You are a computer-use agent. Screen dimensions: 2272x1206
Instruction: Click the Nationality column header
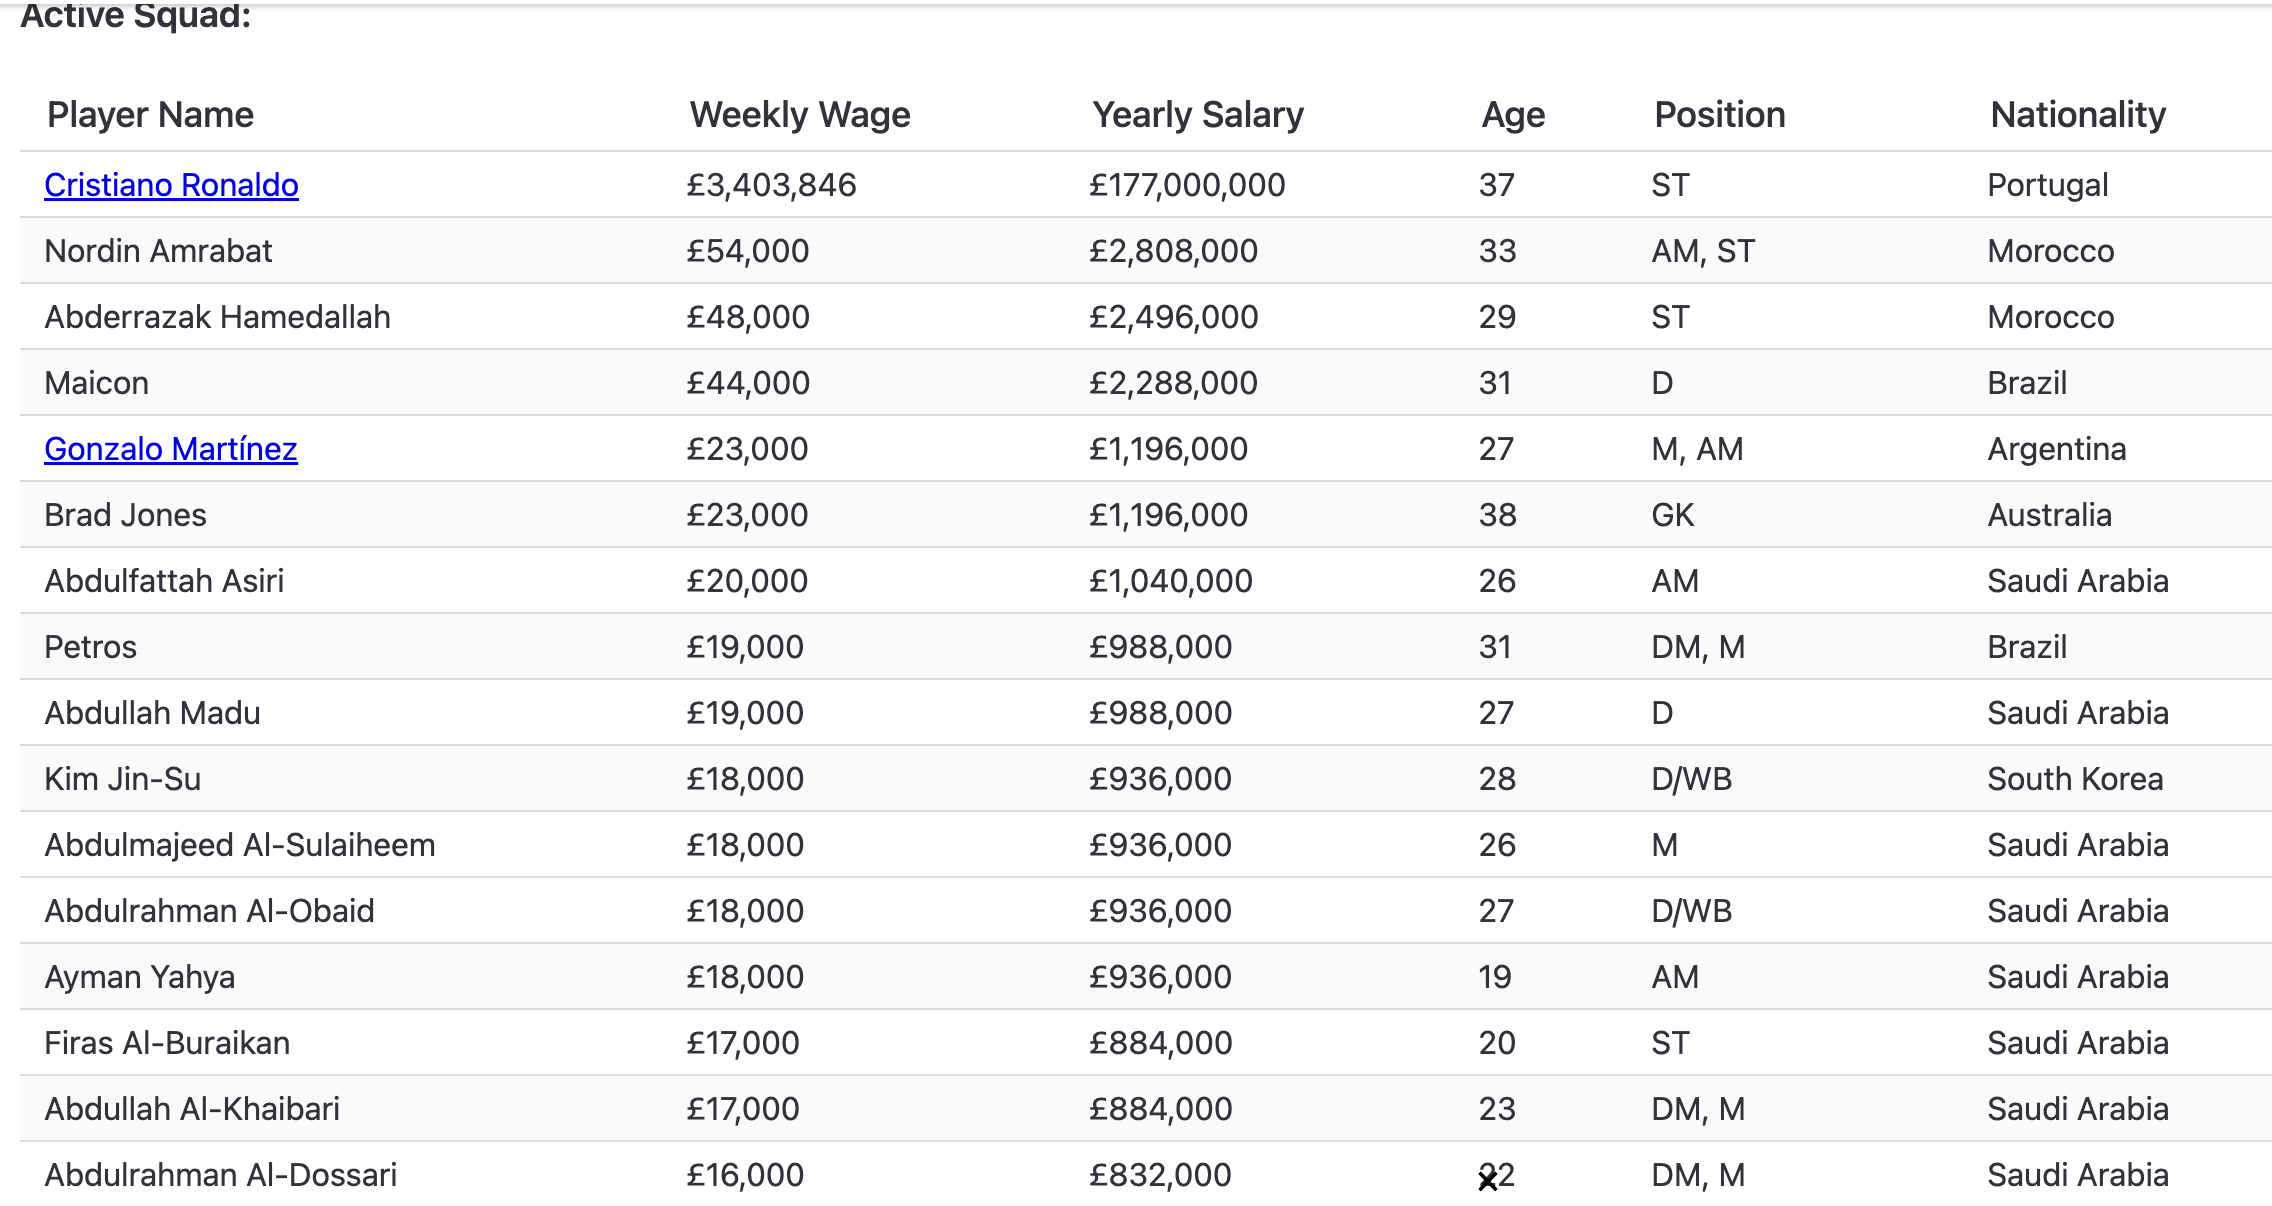[2078, 115]
